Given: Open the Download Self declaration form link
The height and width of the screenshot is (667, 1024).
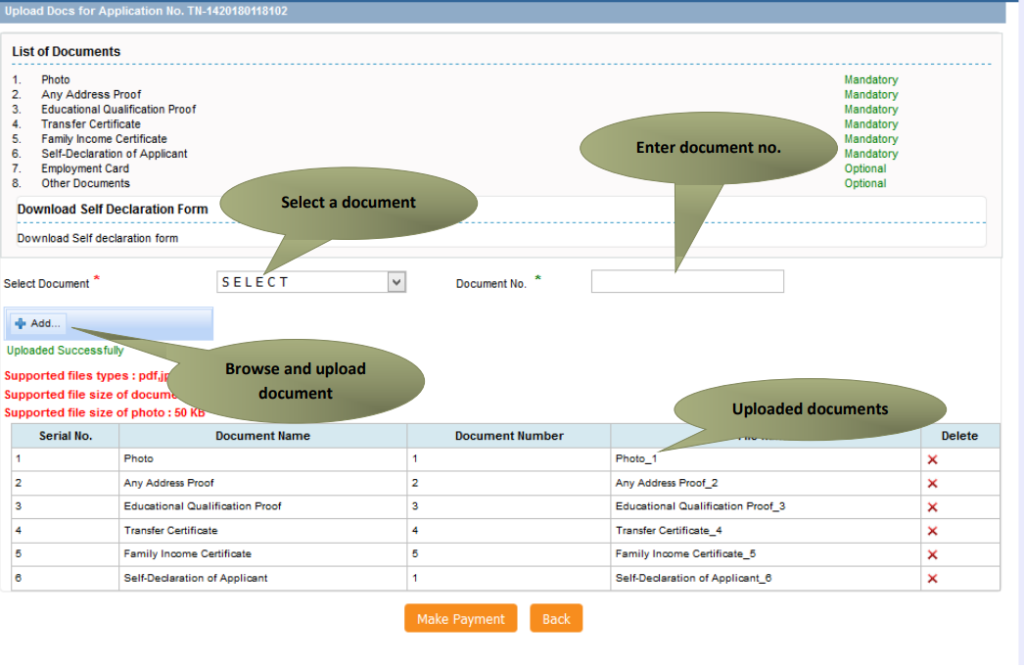Looking at the screenshot, I should point(97,239).
